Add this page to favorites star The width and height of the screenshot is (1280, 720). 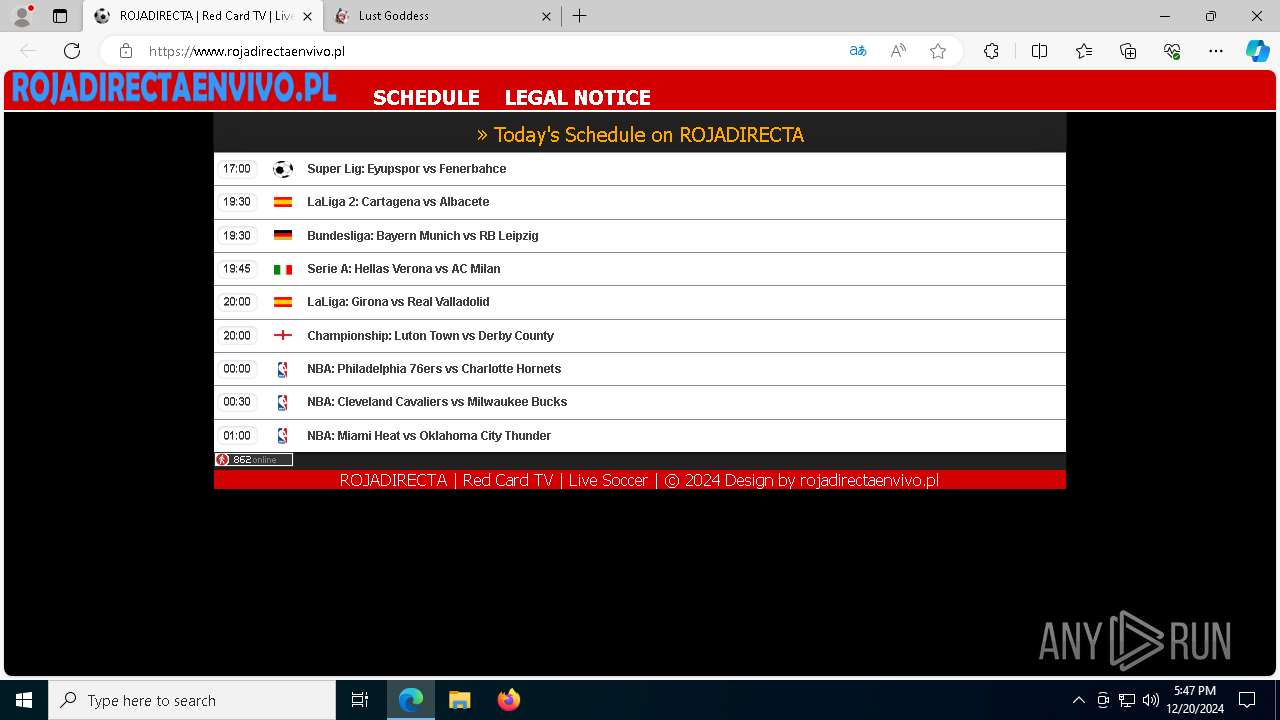[938, 51]
